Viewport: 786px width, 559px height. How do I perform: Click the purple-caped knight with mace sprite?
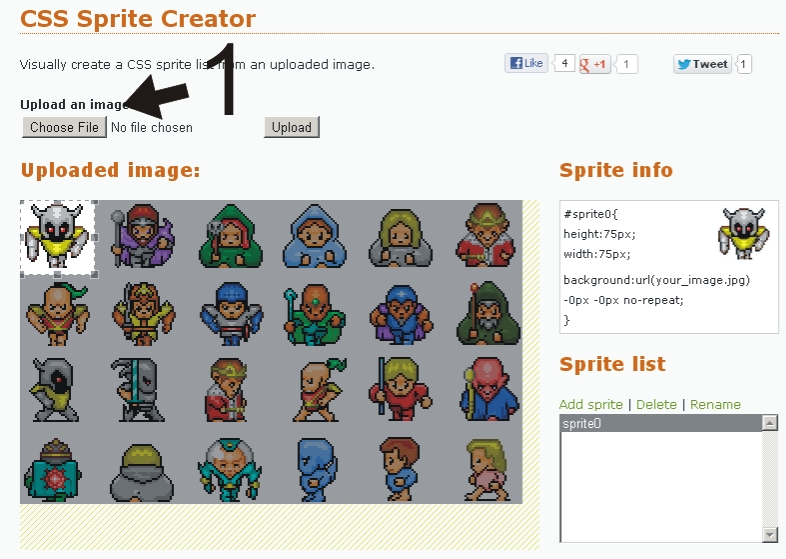[x=142, y=235]
